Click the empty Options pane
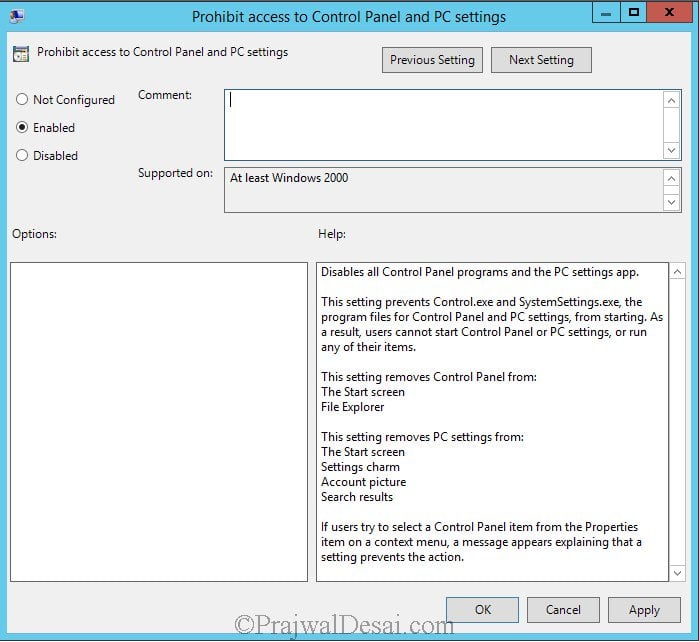Screen dimensions: 699x642 pos(159,422)
